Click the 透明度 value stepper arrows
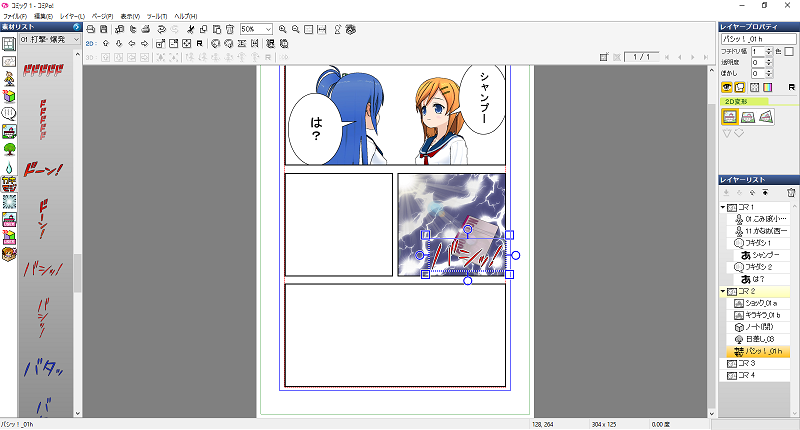 pos(769,62)
